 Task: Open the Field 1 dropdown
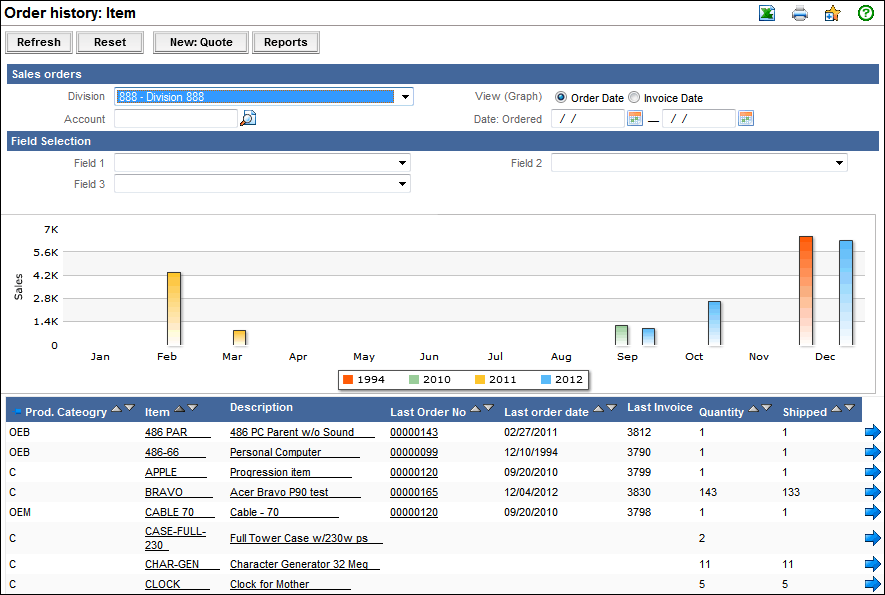tap(402, 163)
